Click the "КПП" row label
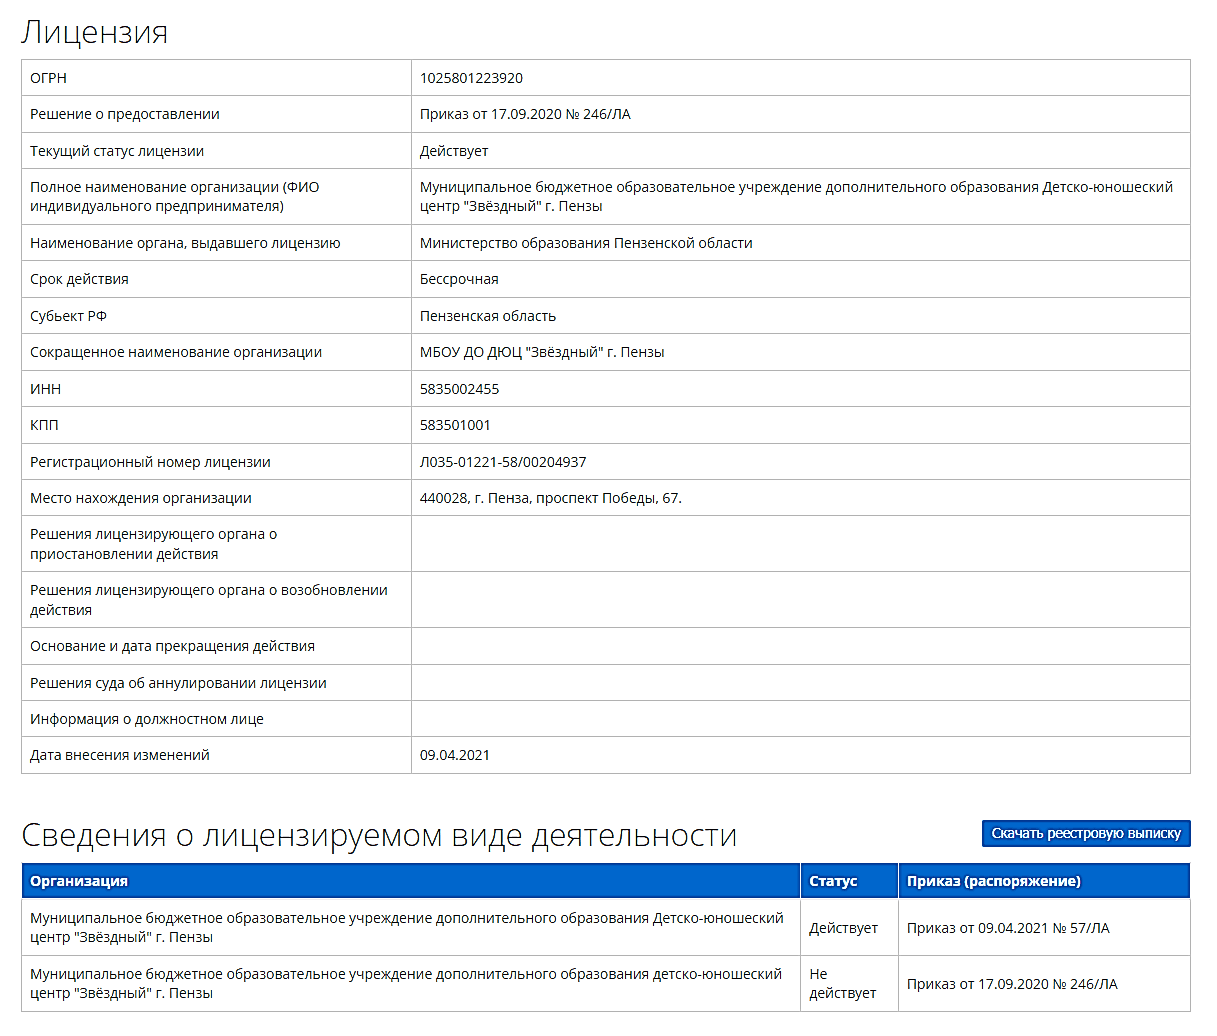Viewport: 1217px width, 1036px height. (x=44, y=425)
